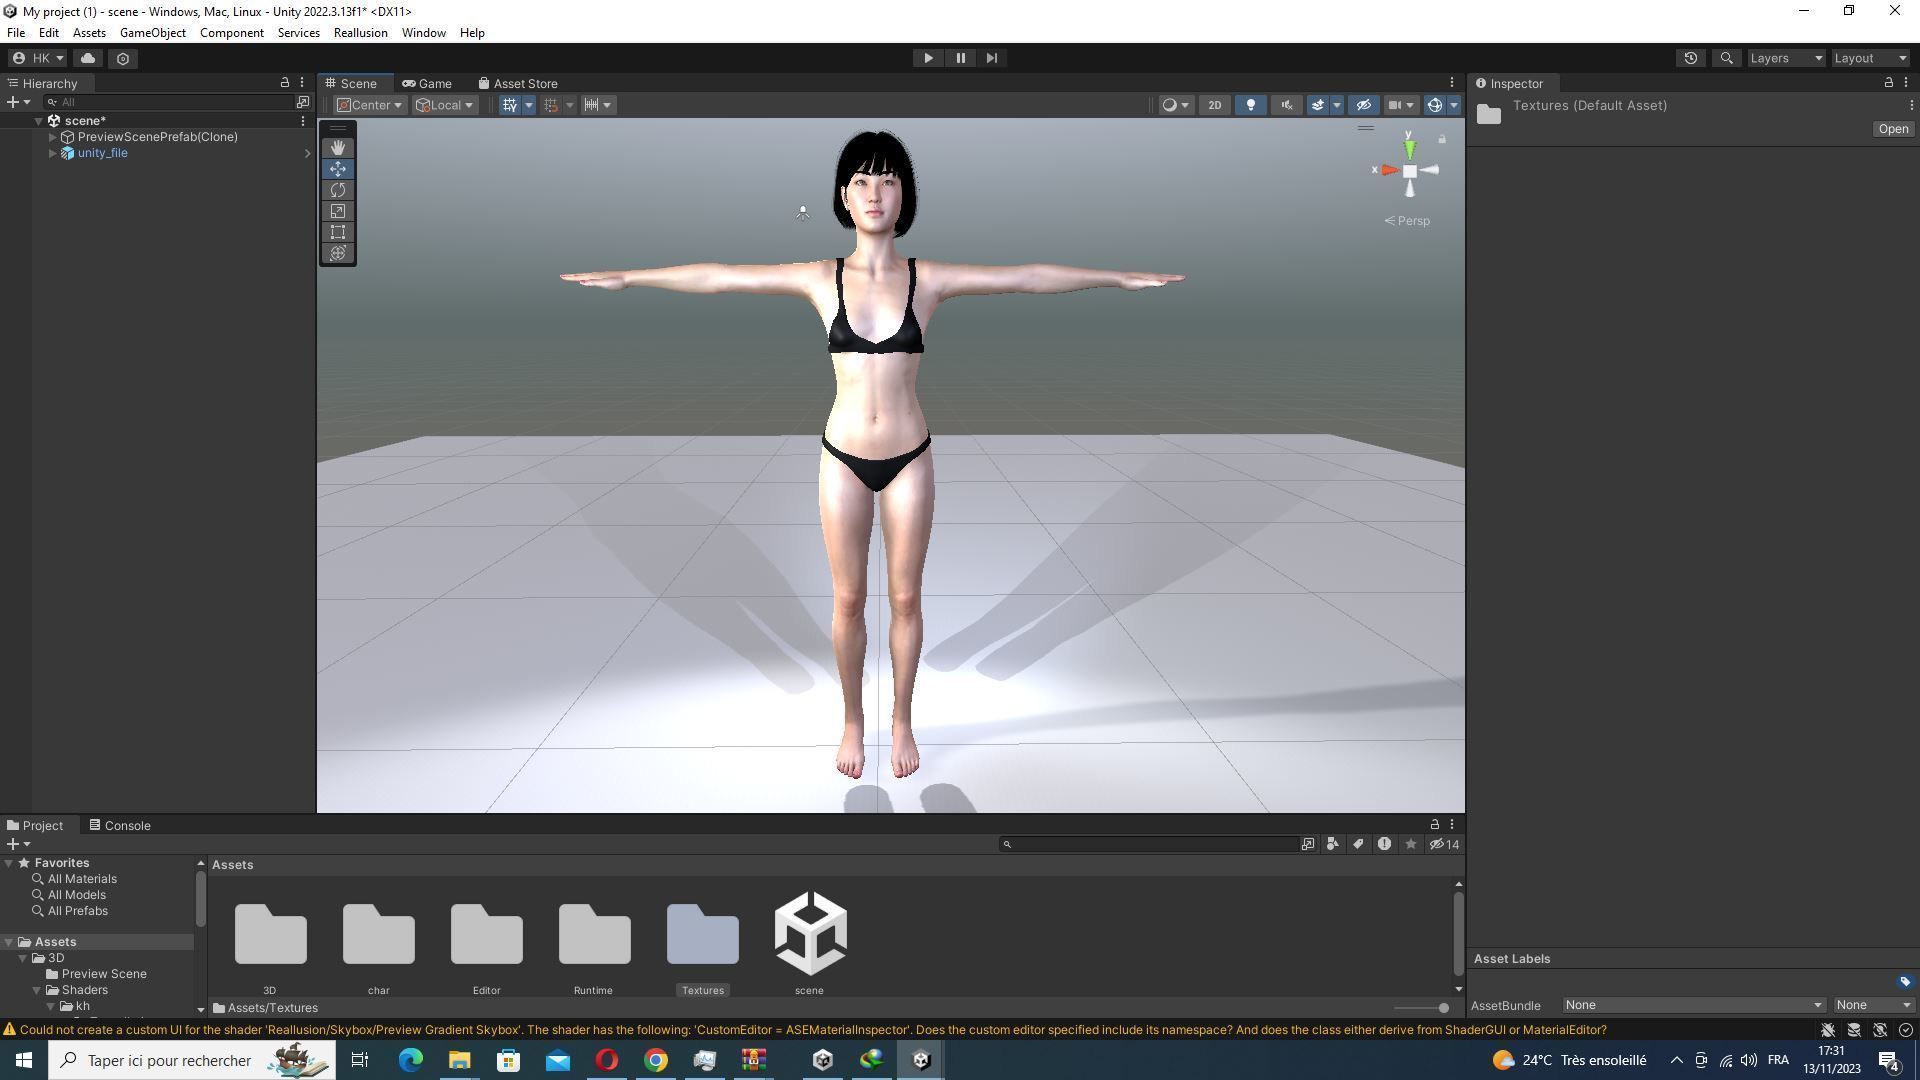
Task: Open HK account dropdown
Action: [37, 58]
